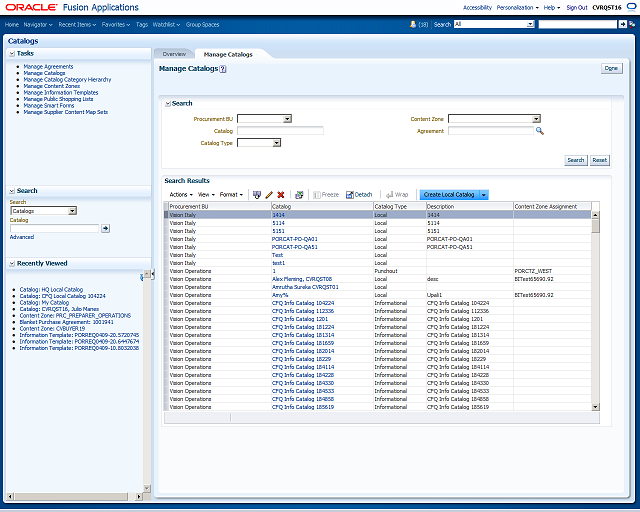Open the Help menu in header

pyautogui.click(x=551, y=7)
